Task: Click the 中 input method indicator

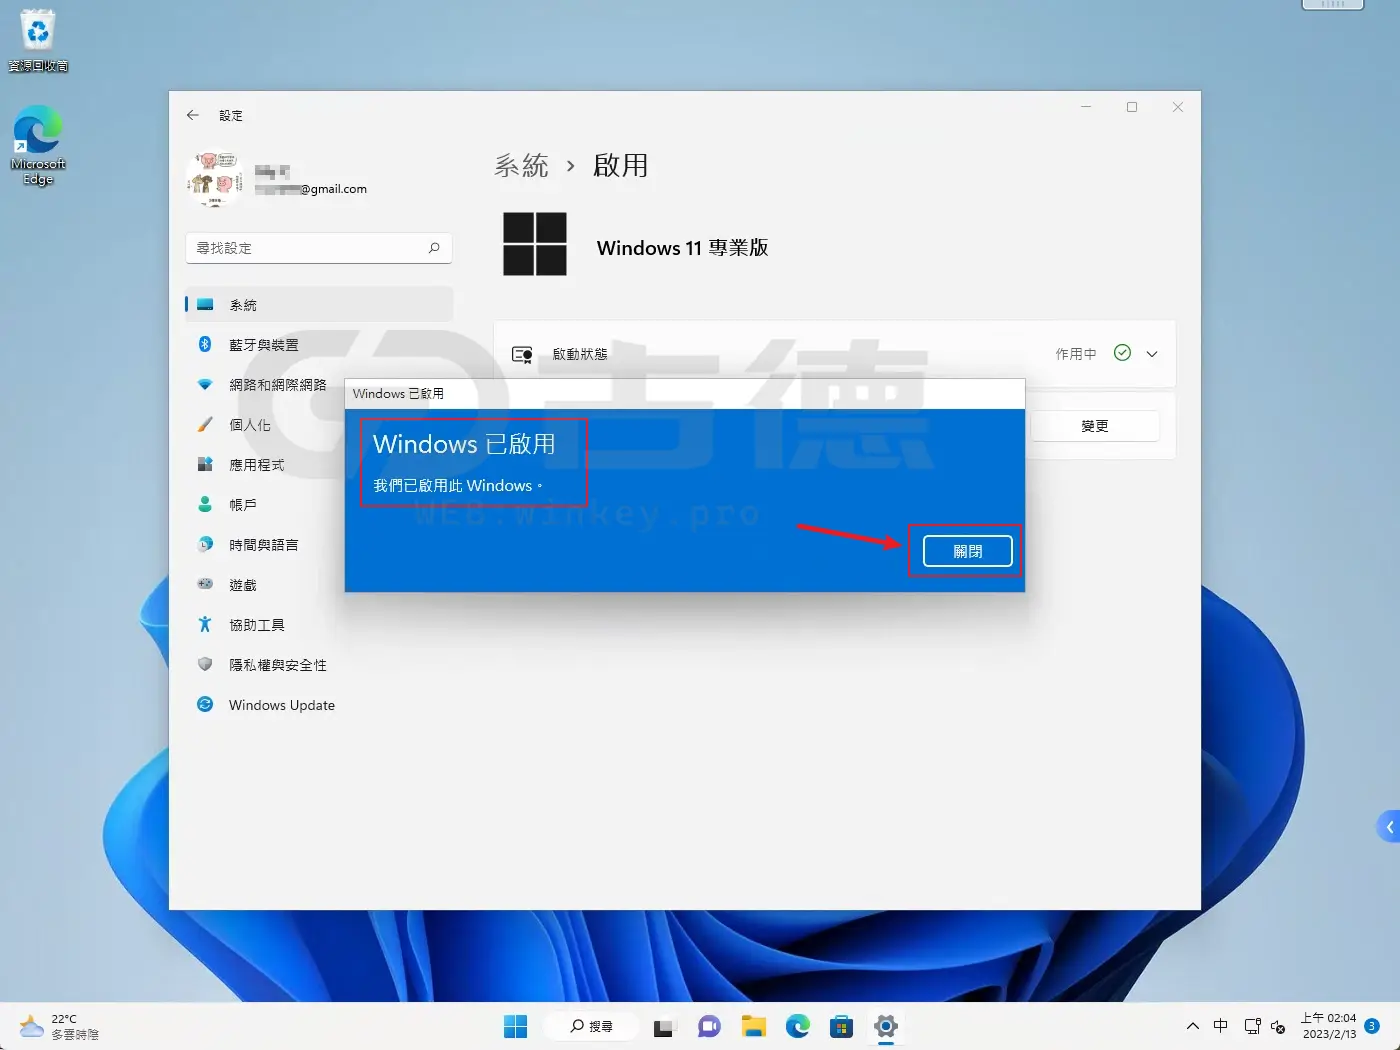Action: pyautogui.click(x=1220, y=1026)
